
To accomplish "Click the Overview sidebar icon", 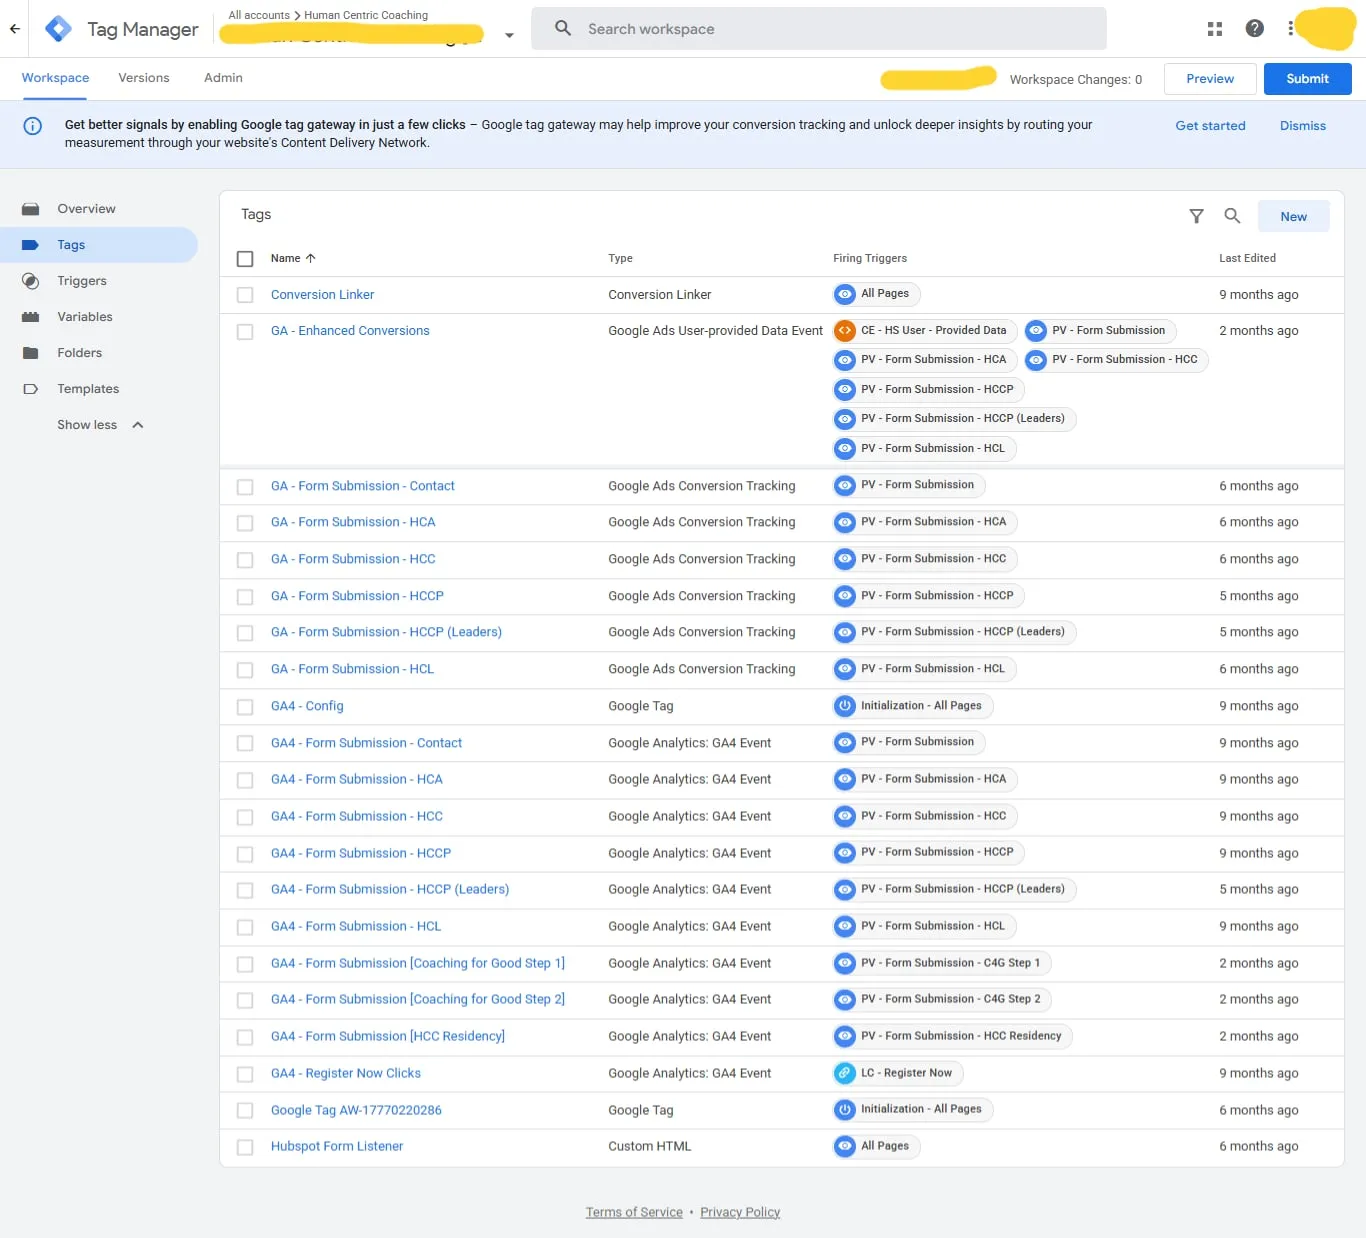I will [31, 209].
